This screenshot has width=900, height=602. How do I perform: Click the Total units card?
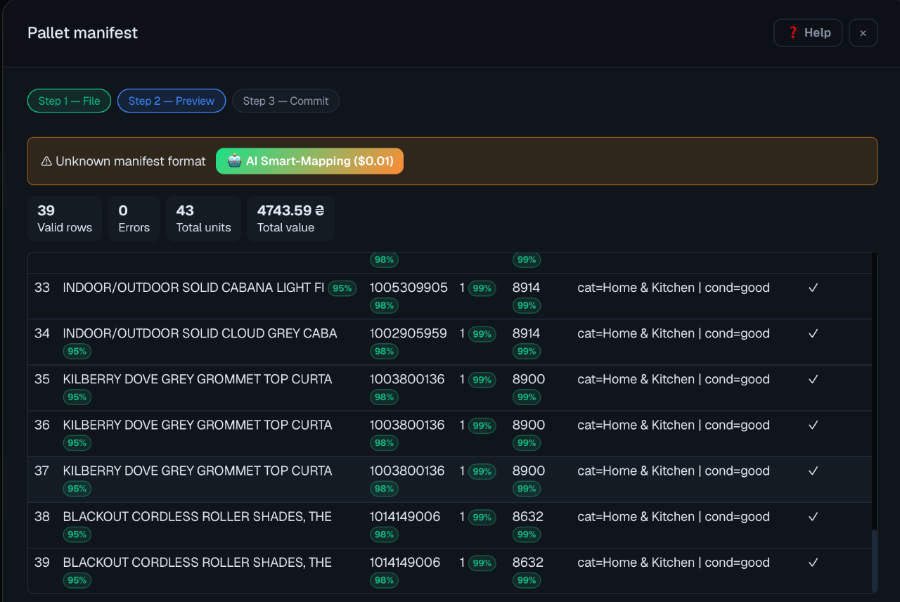[203, 218]
